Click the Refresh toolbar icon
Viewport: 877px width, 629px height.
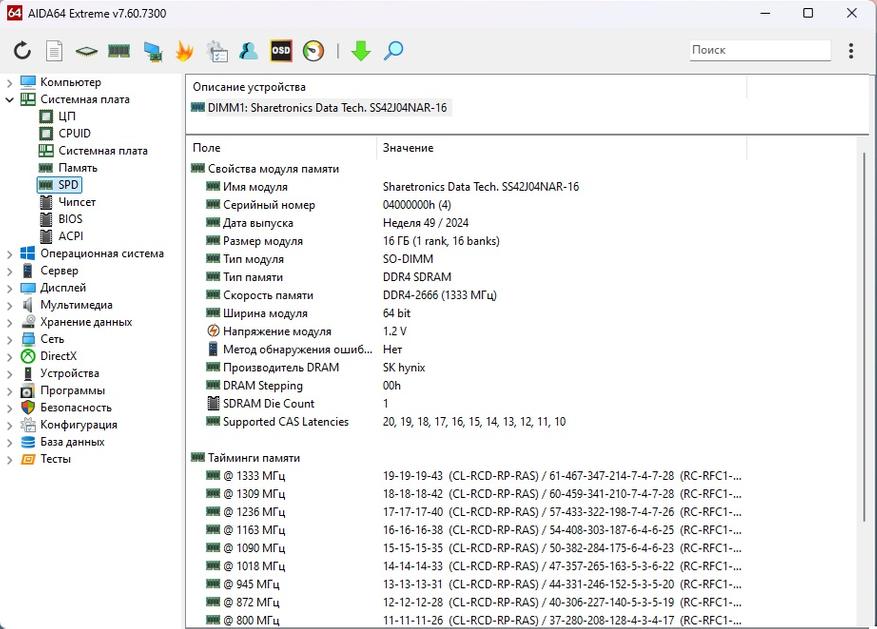(x=22, y=51)
